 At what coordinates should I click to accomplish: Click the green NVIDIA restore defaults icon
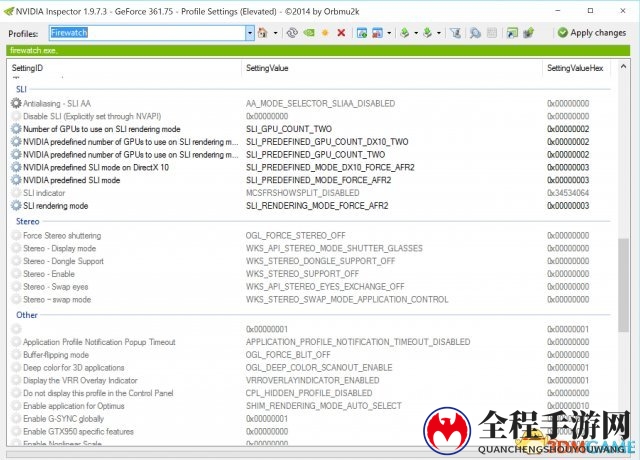[309, 33]
